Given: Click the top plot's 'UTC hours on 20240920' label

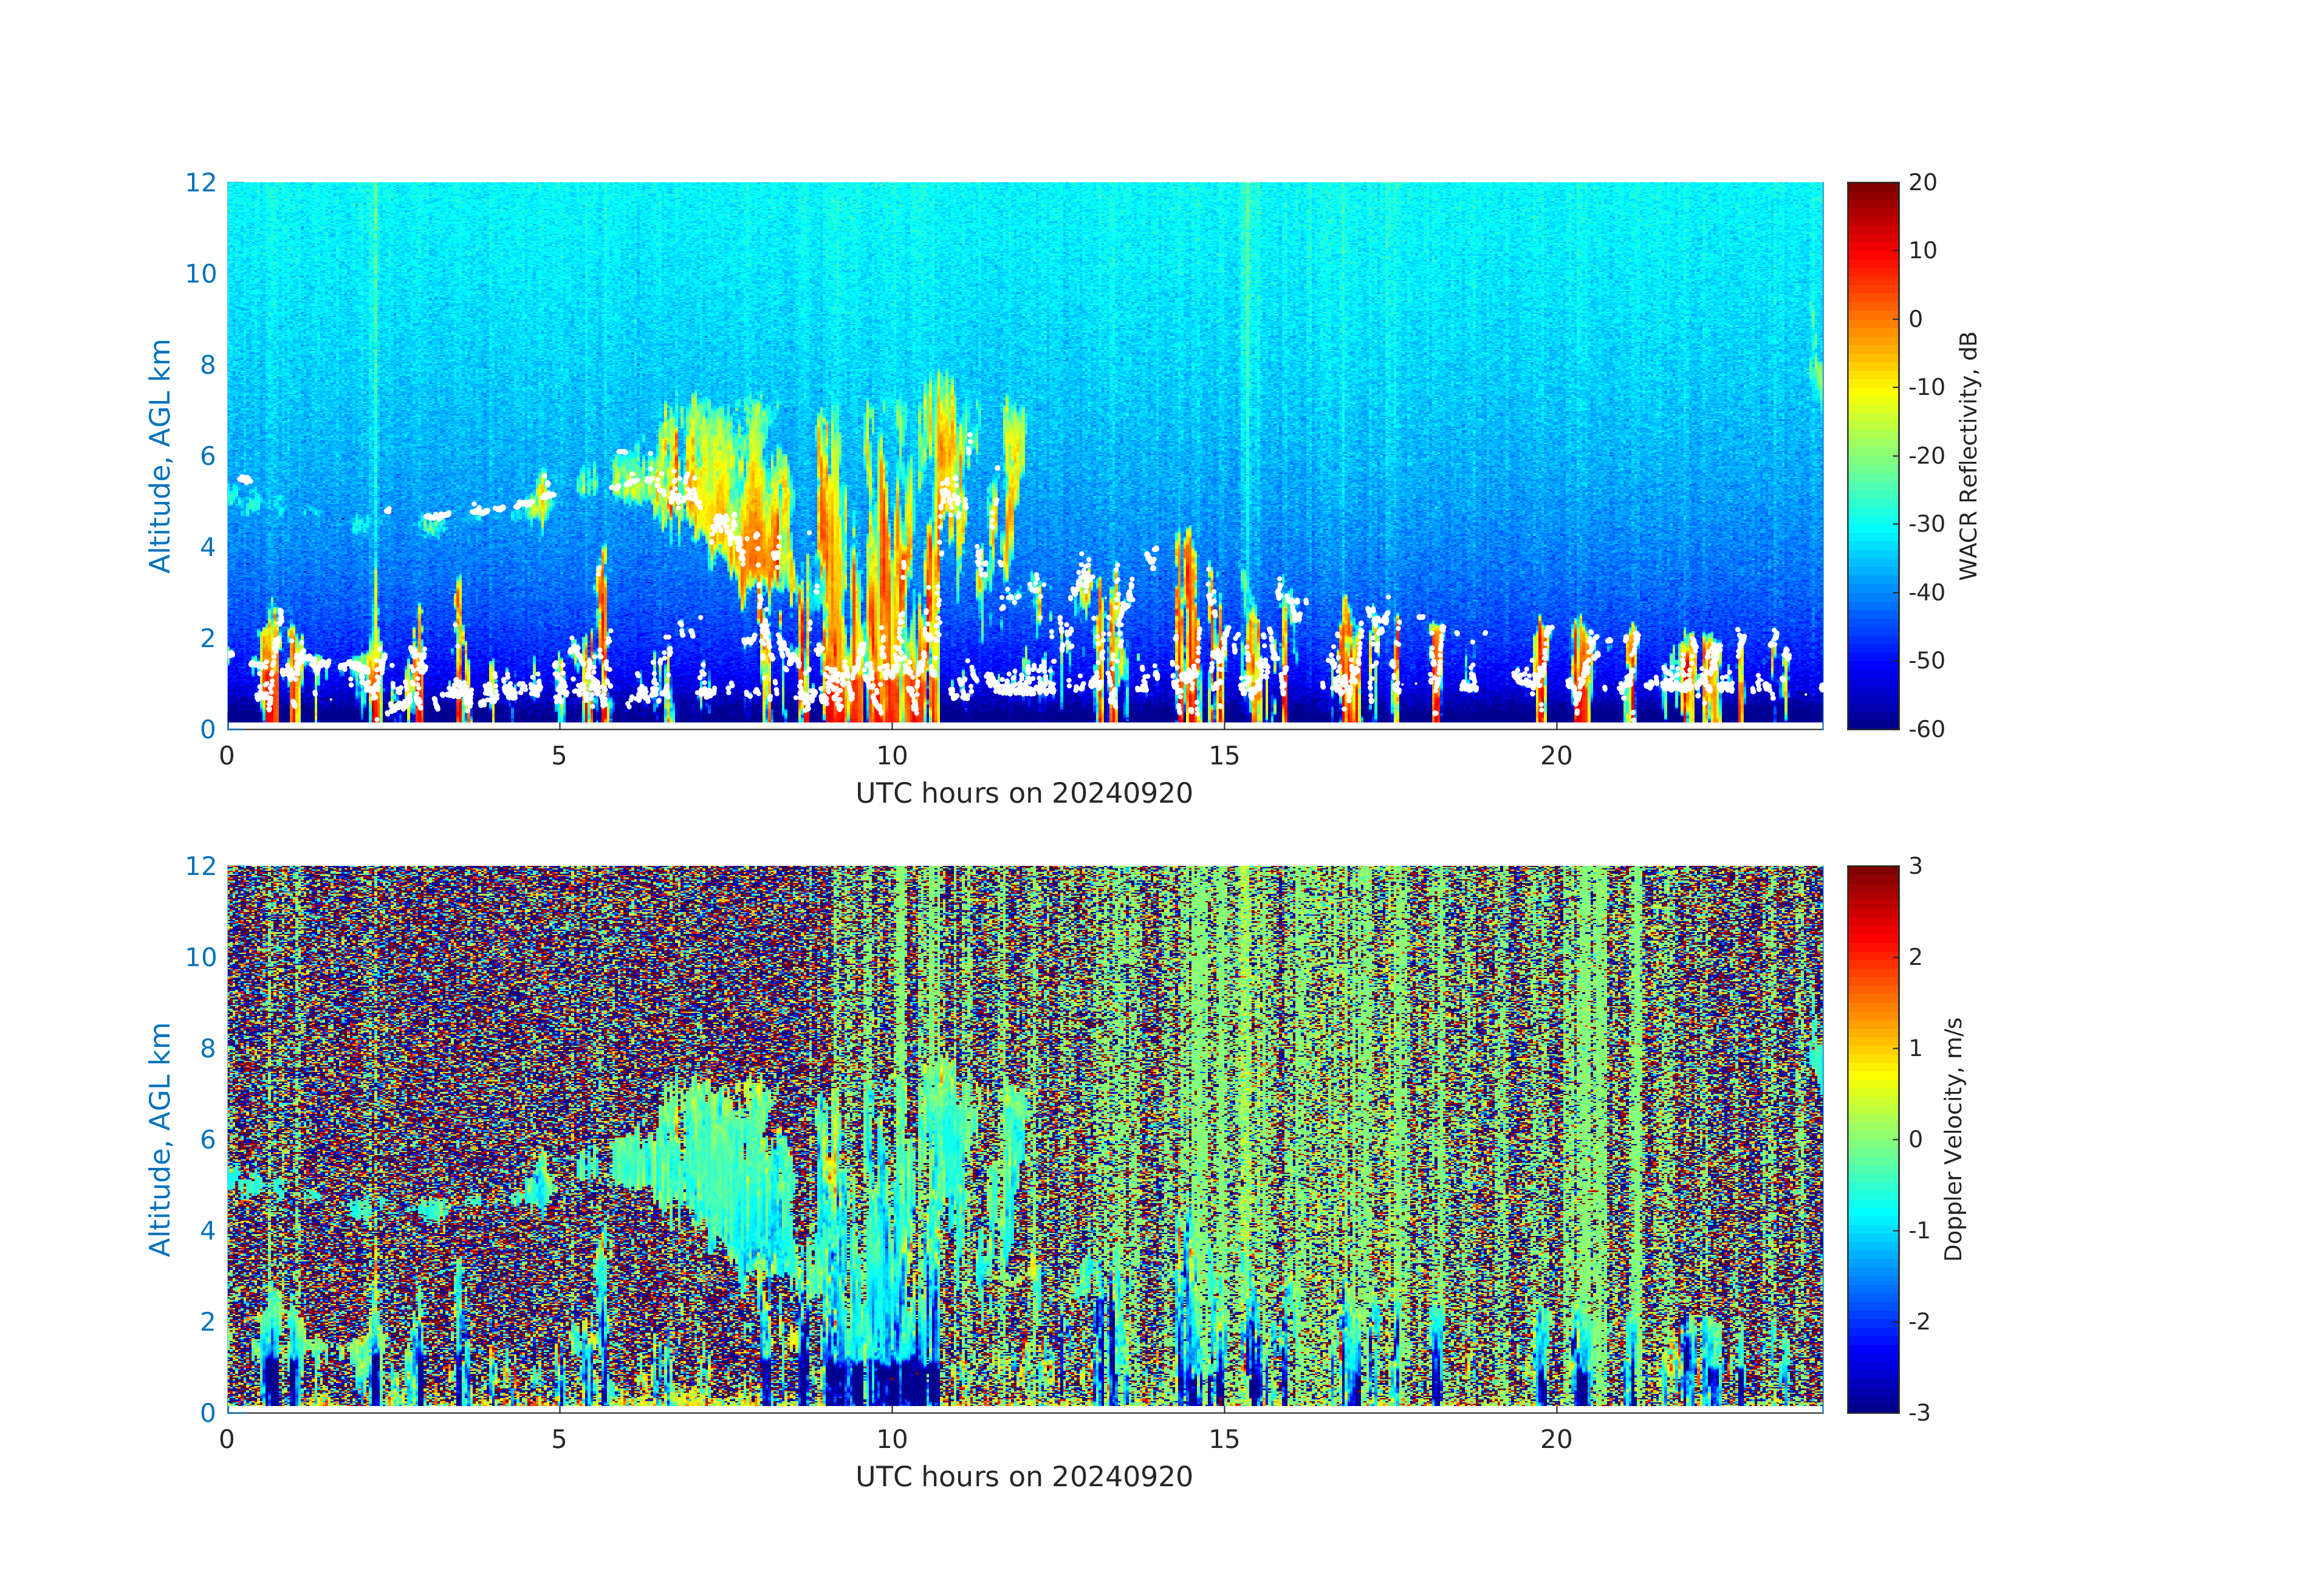Looking at the screenshot, I should click(1024, 793).
